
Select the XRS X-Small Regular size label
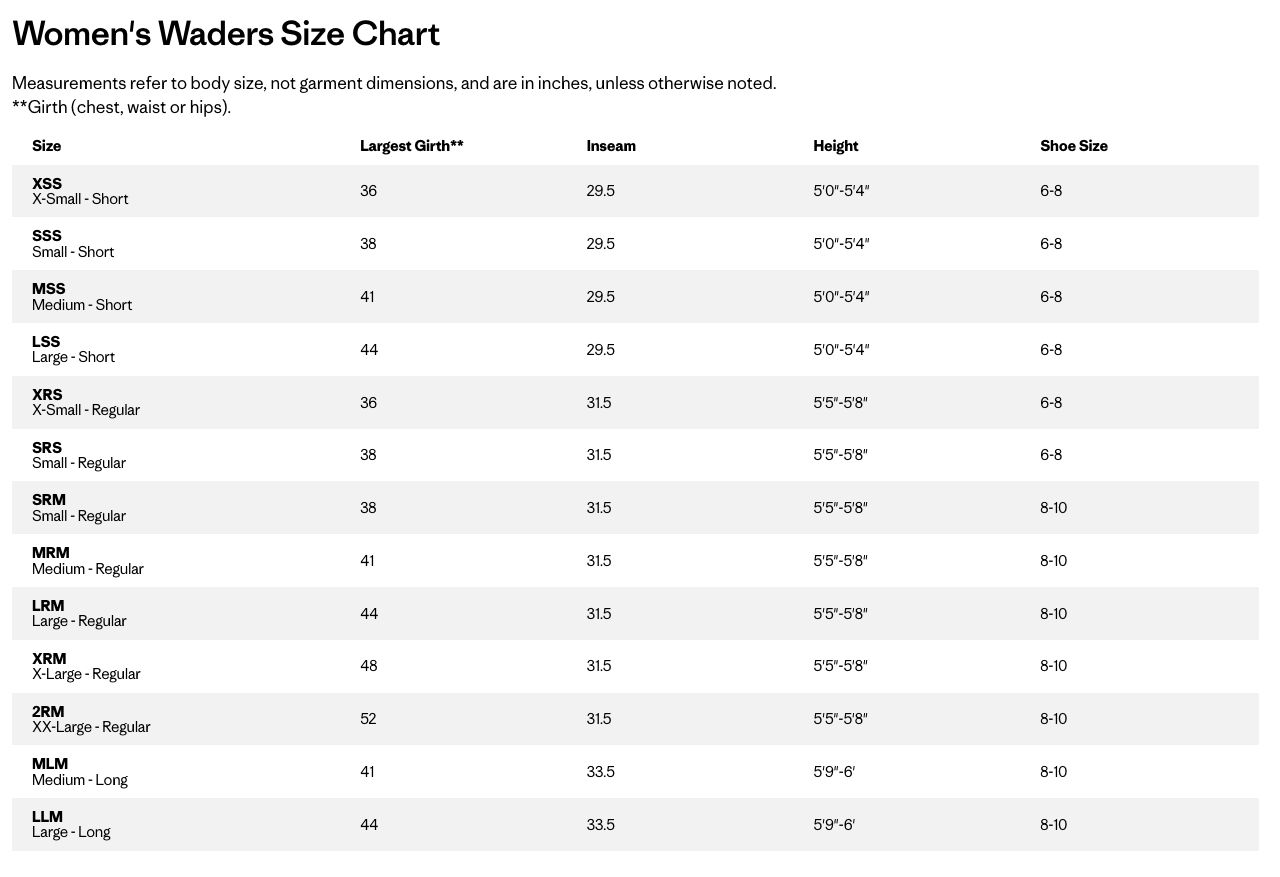click(x=86, y=402)
